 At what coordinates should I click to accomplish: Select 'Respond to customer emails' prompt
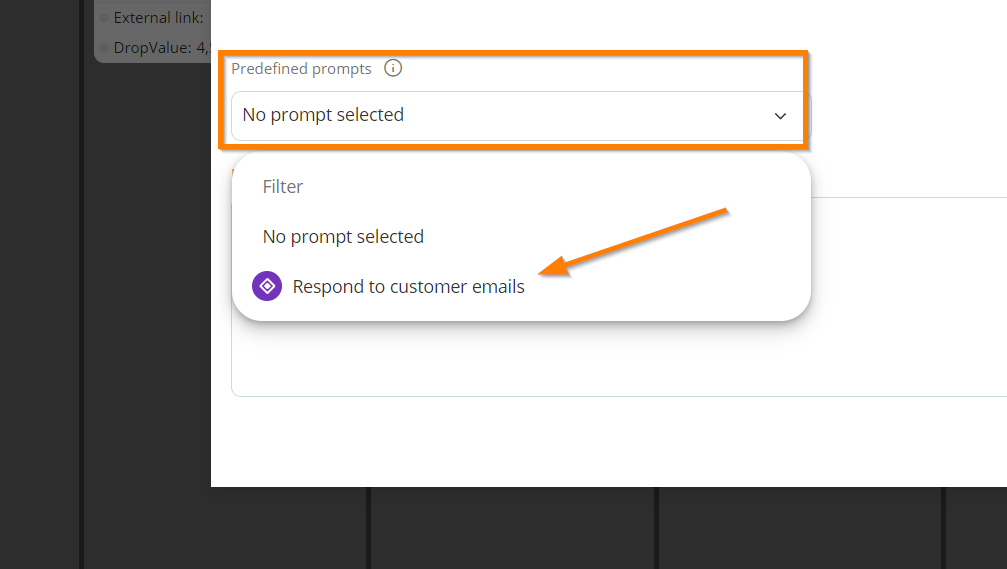coord(408,286)
